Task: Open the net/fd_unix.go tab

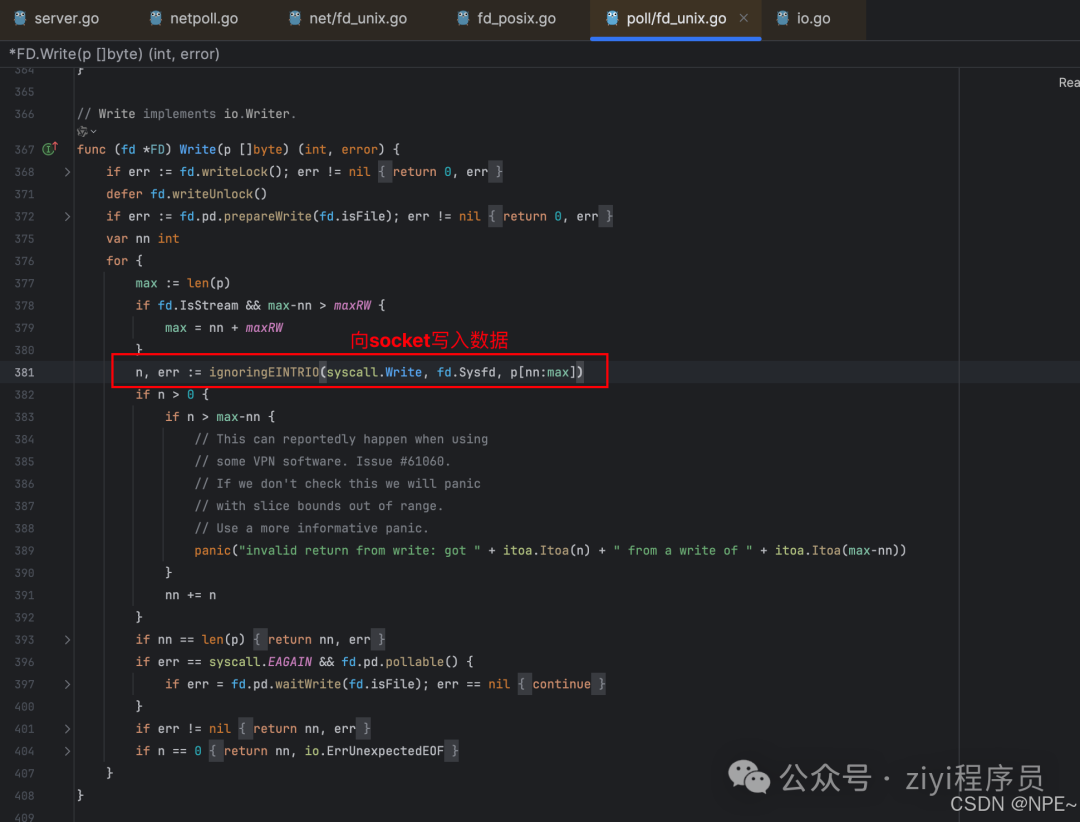Action: (x=357, y=18)
